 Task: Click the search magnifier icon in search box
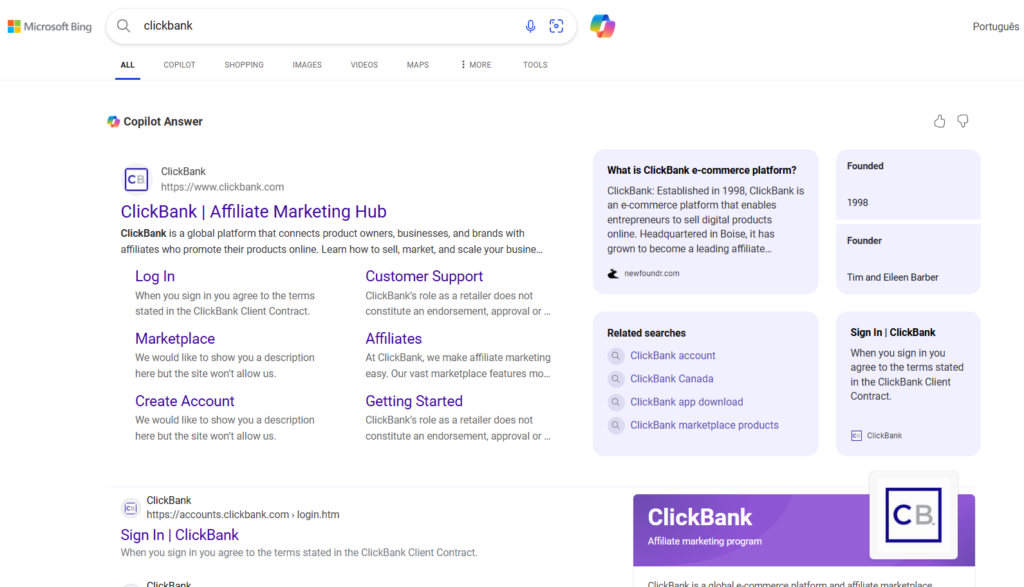[x=123, y=26]
